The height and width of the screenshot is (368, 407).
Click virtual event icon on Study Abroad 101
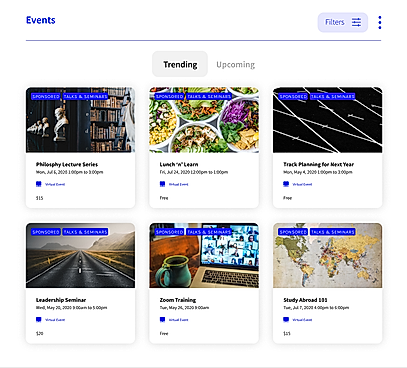point(286,320)
